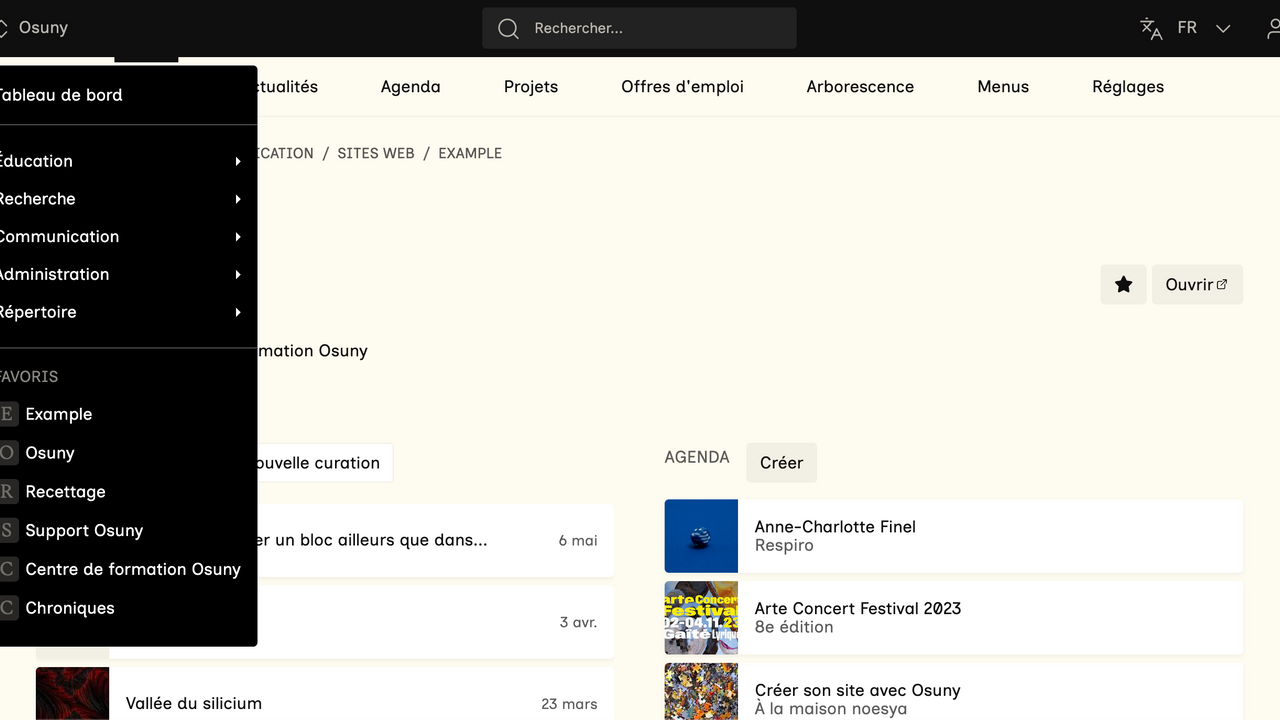Image resolution: width=1280 pixels, height=720 pixels.
Task: Click the Ouvrir button
Action: point(1196,285)
